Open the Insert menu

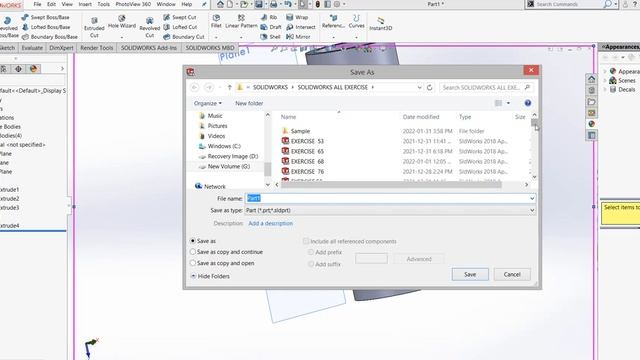pos(85,4)
